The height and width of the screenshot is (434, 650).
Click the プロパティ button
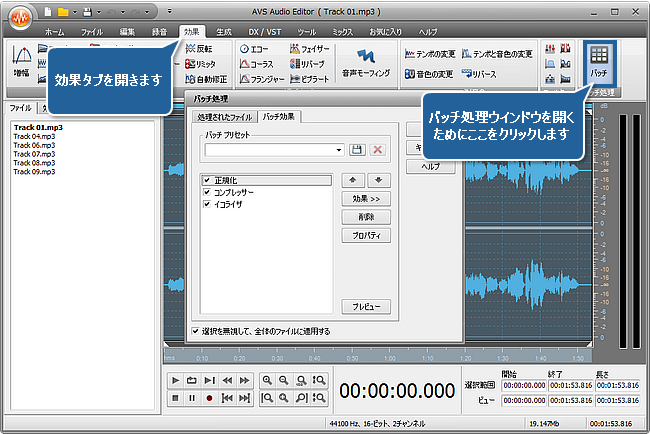[365, 234]
